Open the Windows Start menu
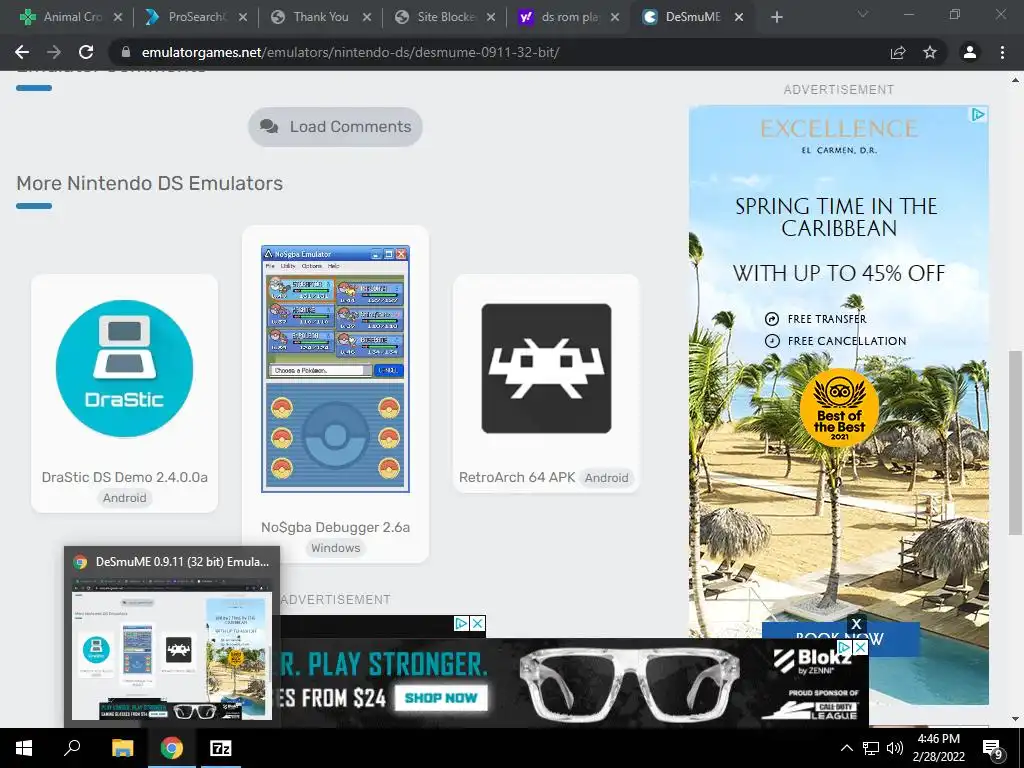This screenshot has height=768, width=1024. (x=24, y=748)
